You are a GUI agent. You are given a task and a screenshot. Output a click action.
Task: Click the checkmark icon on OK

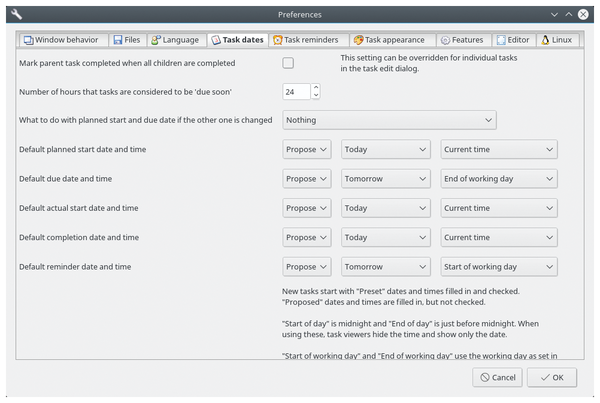pos(545,378)
